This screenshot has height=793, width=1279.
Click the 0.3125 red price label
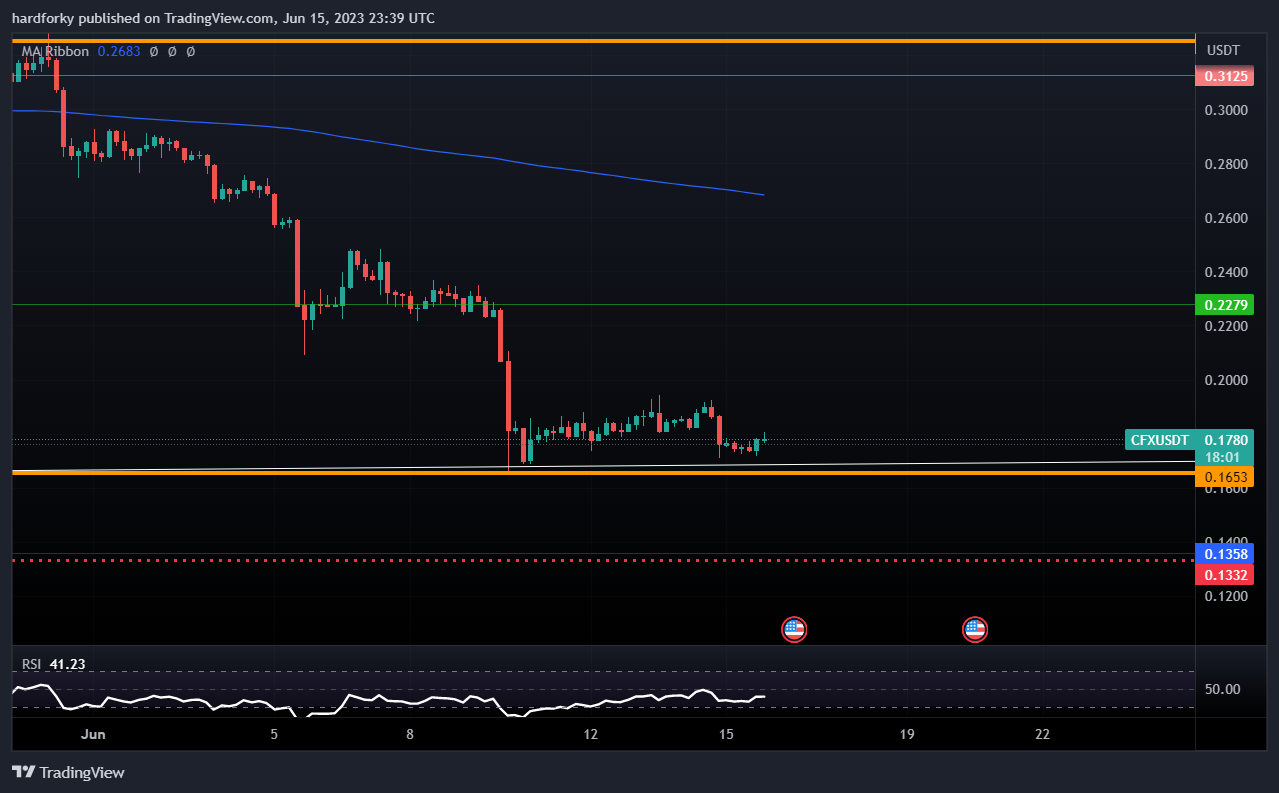click(1224, 76)
